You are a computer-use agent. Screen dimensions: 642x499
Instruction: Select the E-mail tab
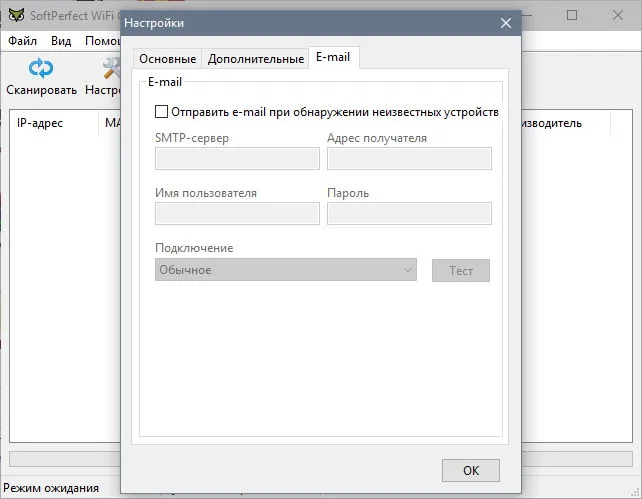coord(333,57)
